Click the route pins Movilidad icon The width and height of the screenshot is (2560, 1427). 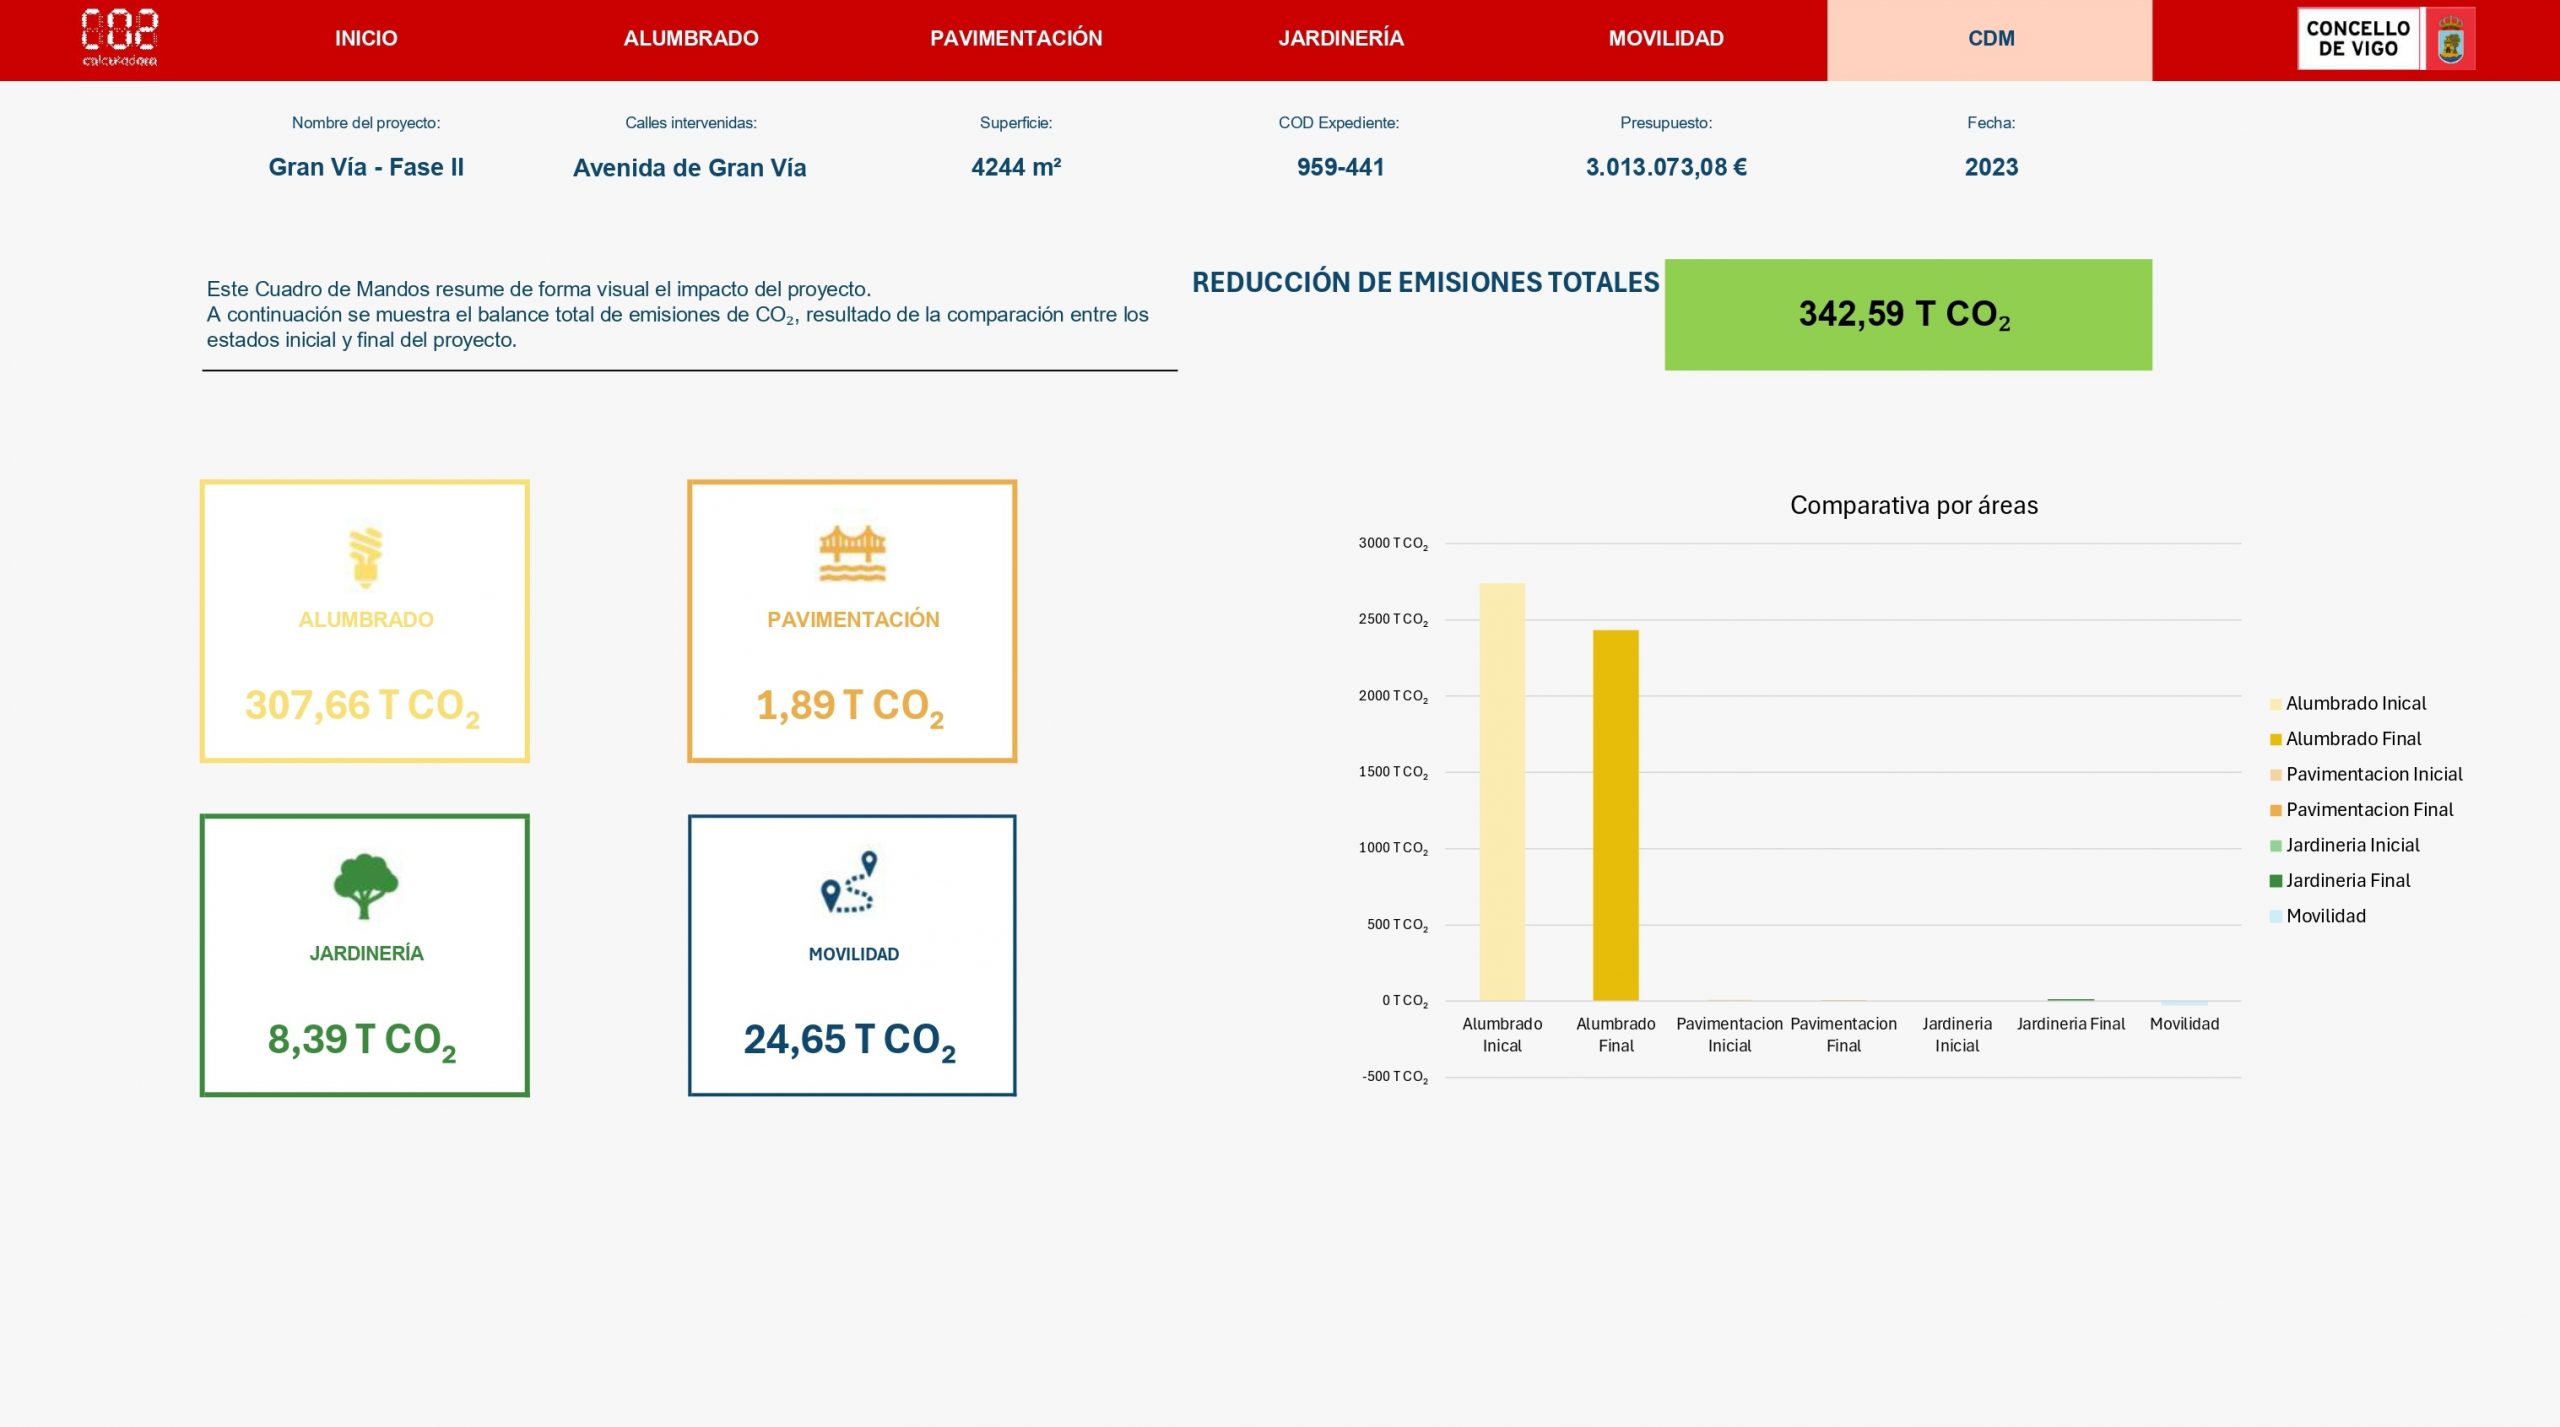[x=850, y=882]
